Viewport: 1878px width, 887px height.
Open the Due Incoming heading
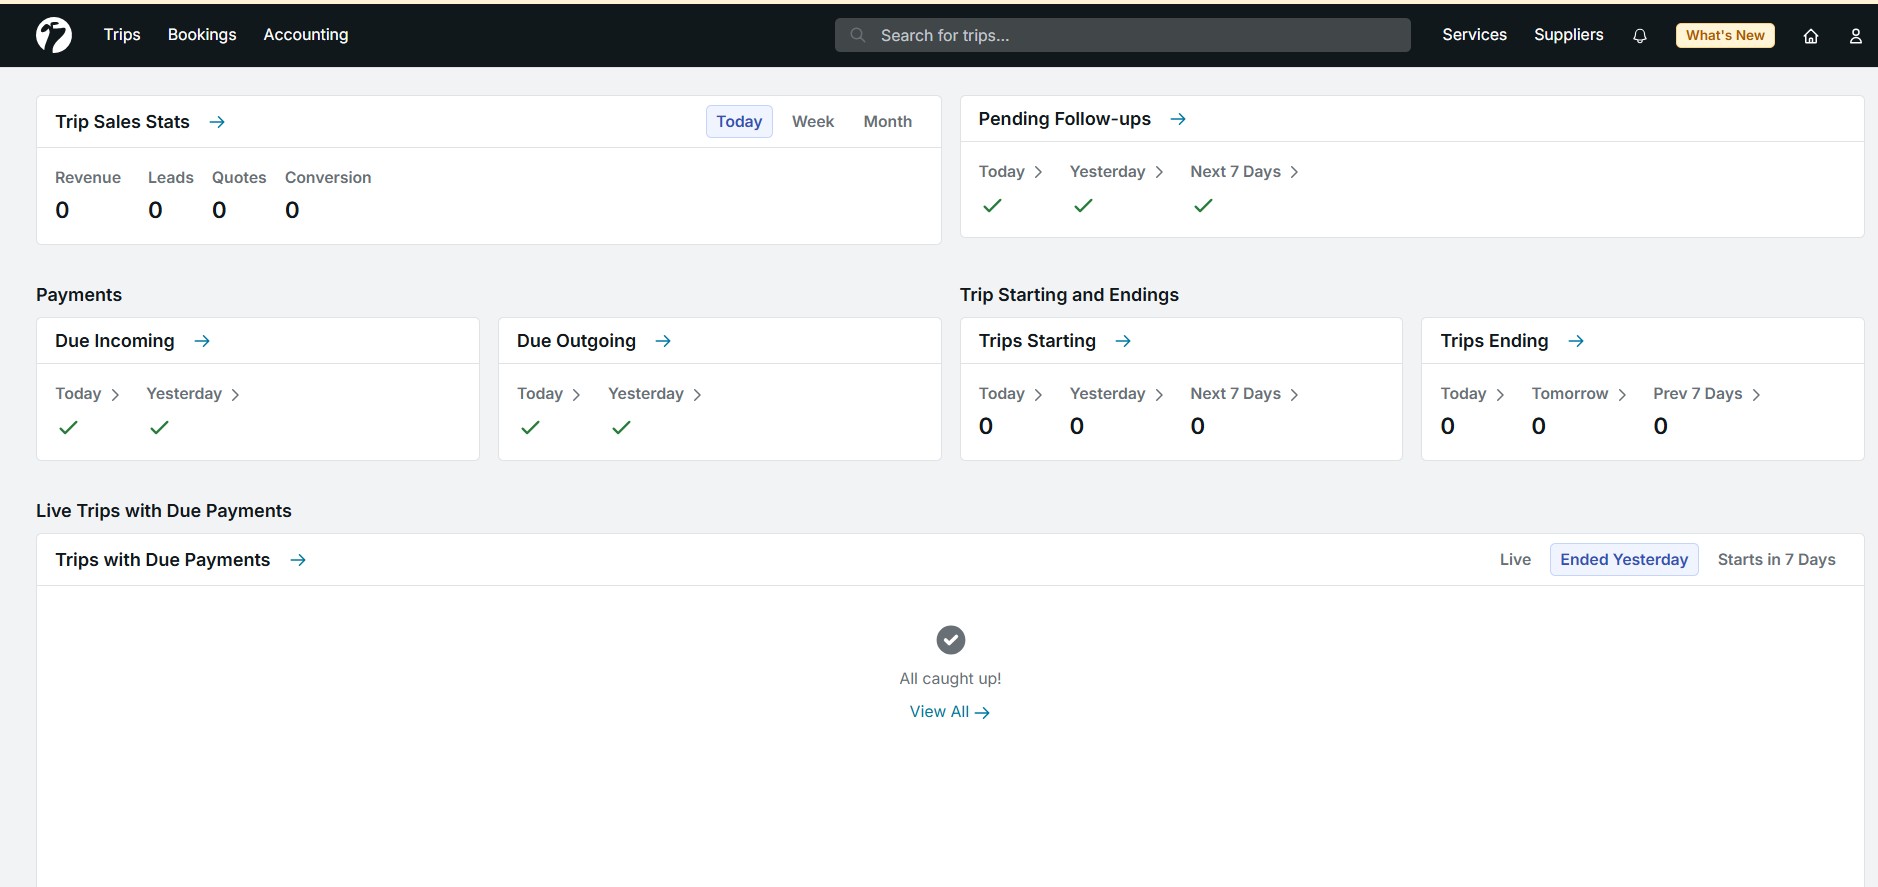pyautogui.click(x=115, y=341)
